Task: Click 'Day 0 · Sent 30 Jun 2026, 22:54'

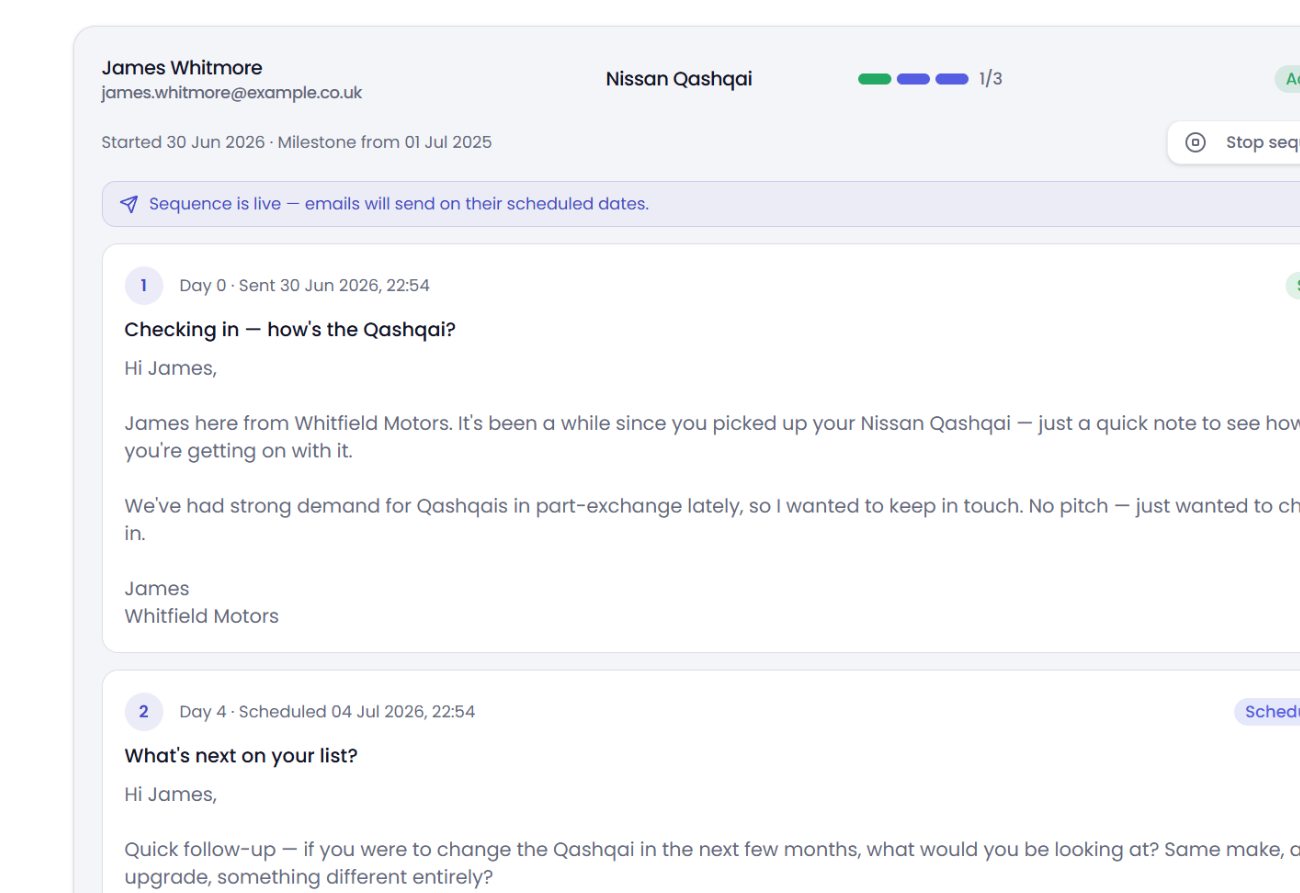Action: click(x=305, y=285)
